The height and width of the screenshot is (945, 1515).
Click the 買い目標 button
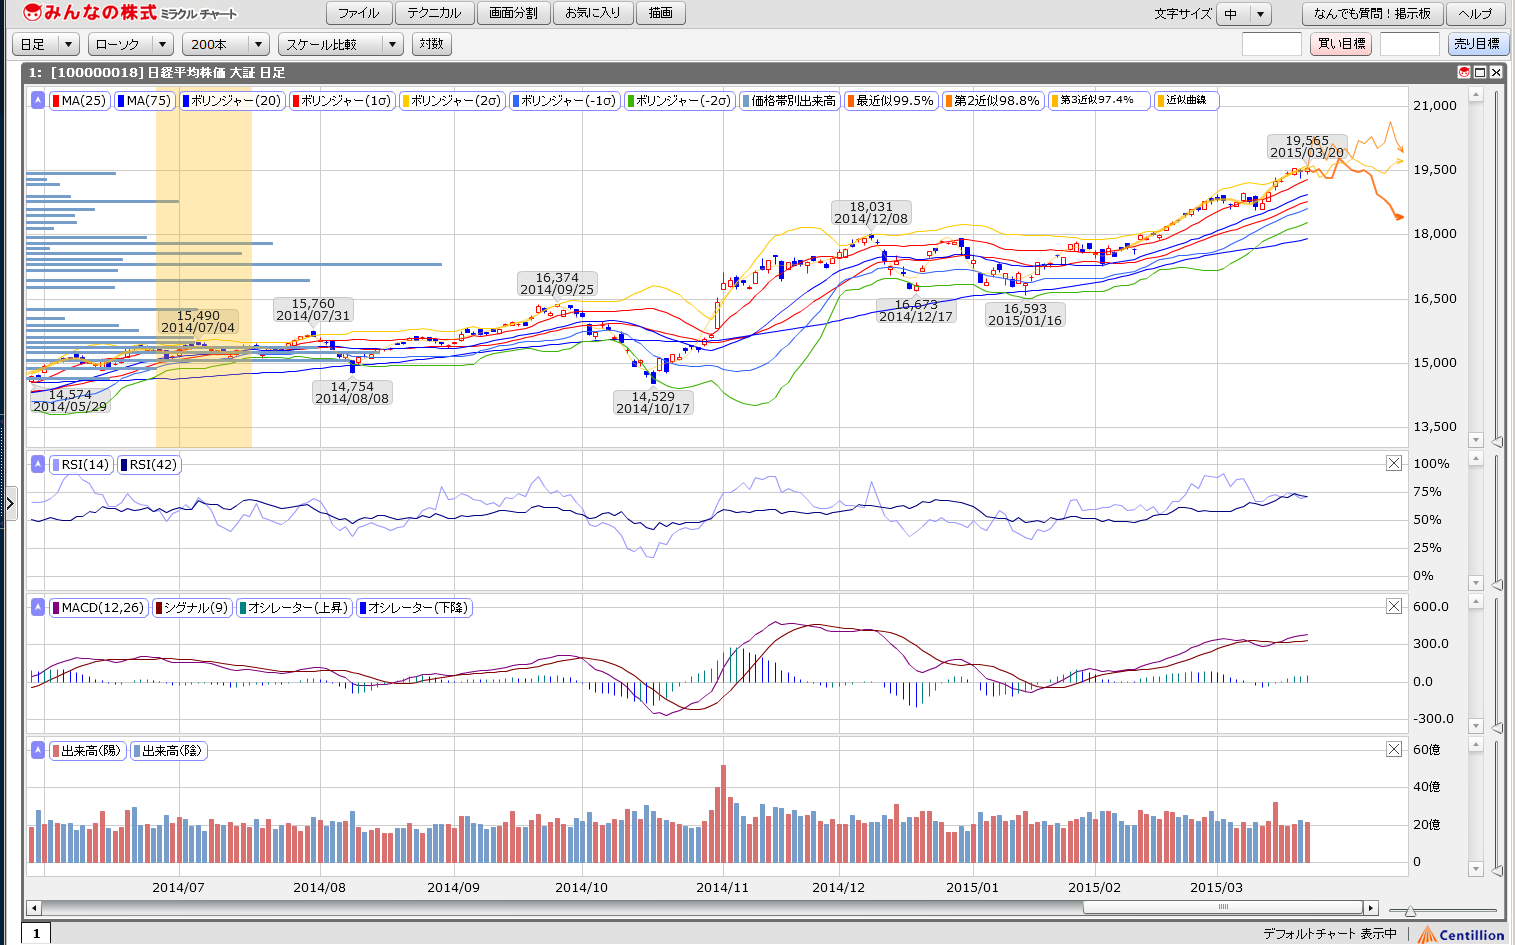click(x=1341, y=44)
